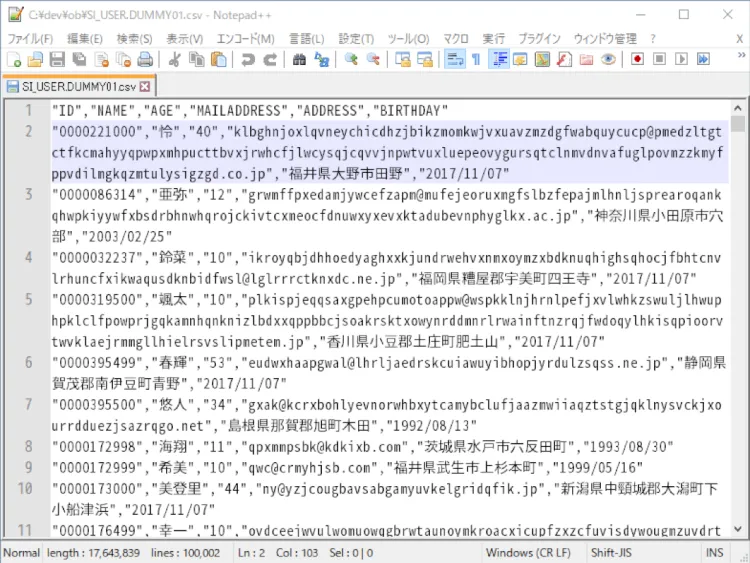Cut selection with the scissors icon

click(x=175, y=59)
